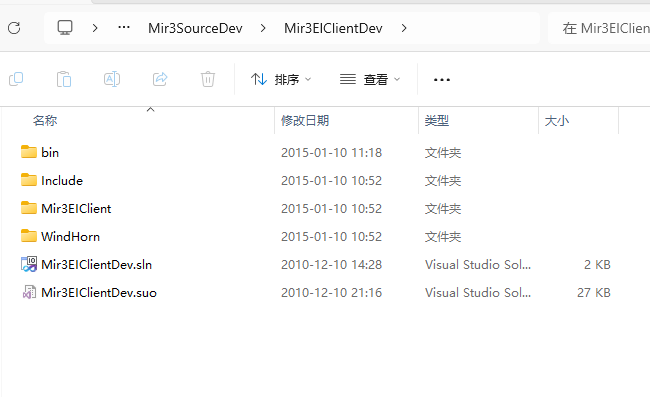Click the Delete trash icon in the toolbar
Image resolution: width=650 pixels, height=397 pixels.
(x=208, y=79)
